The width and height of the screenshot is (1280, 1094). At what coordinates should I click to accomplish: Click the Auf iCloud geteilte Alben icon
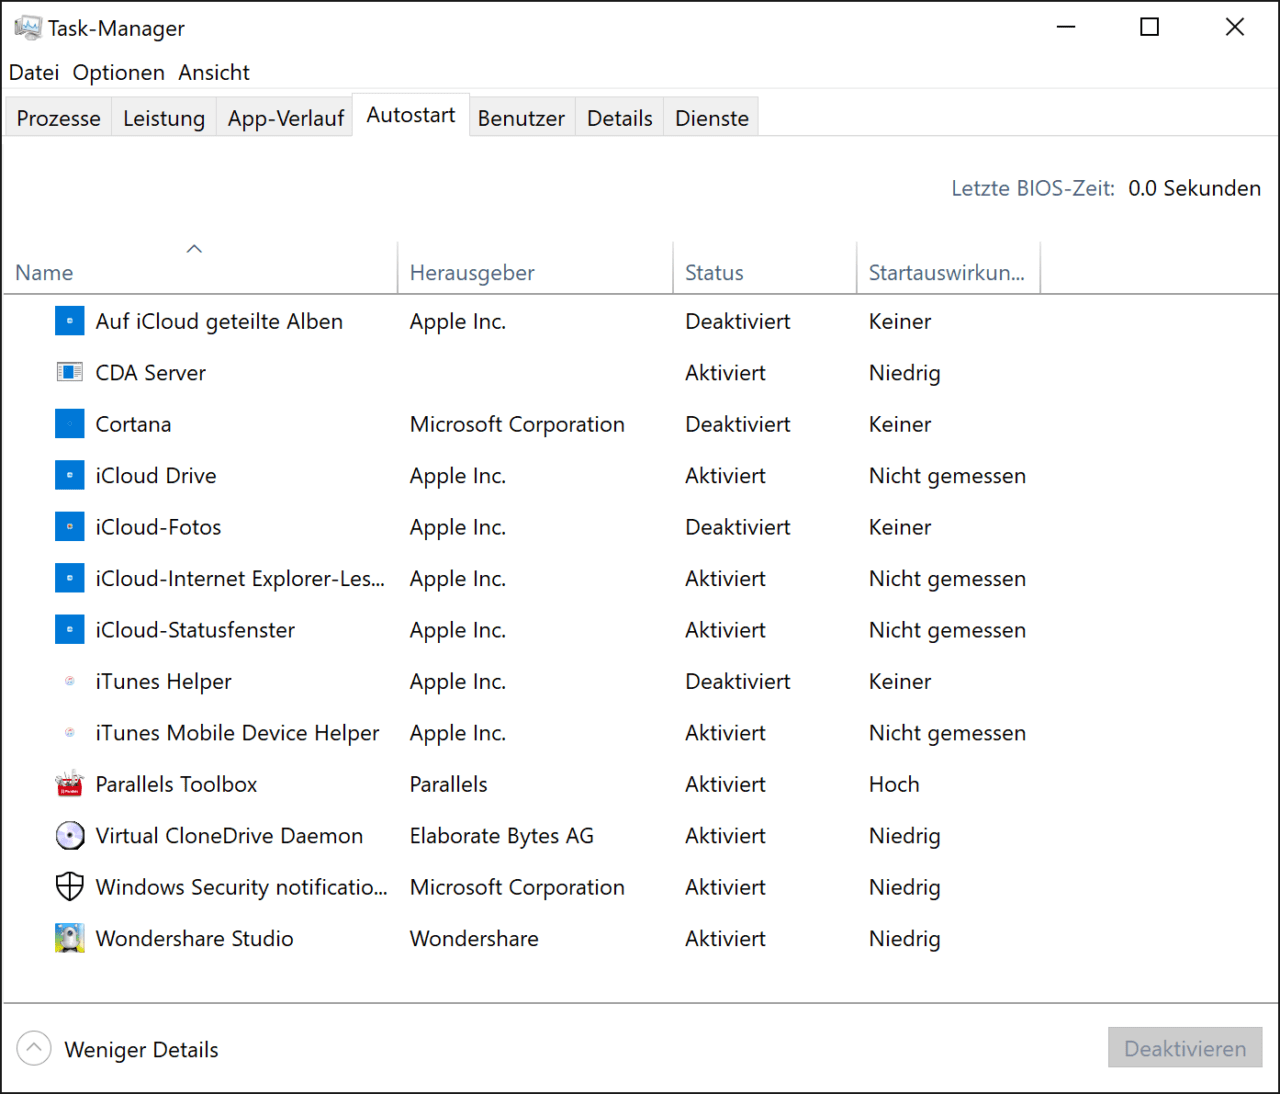(x=69, y=321)
